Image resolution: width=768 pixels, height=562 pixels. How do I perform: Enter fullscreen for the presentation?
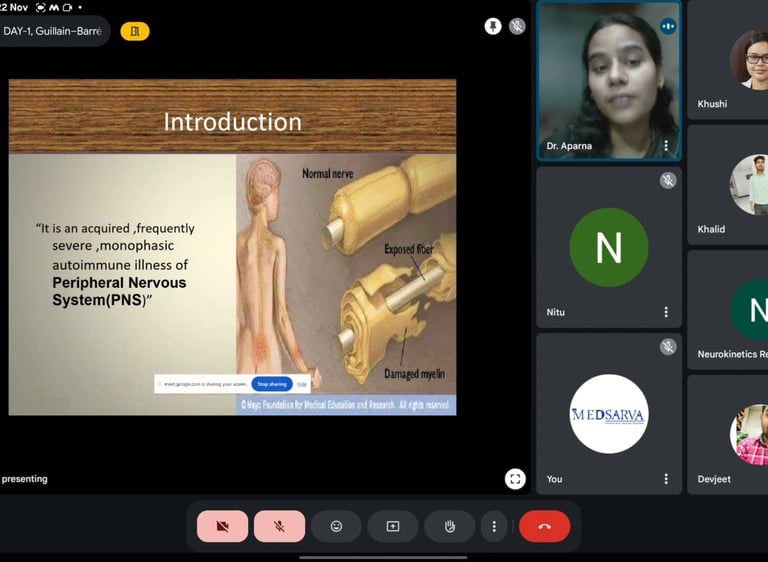515,479
